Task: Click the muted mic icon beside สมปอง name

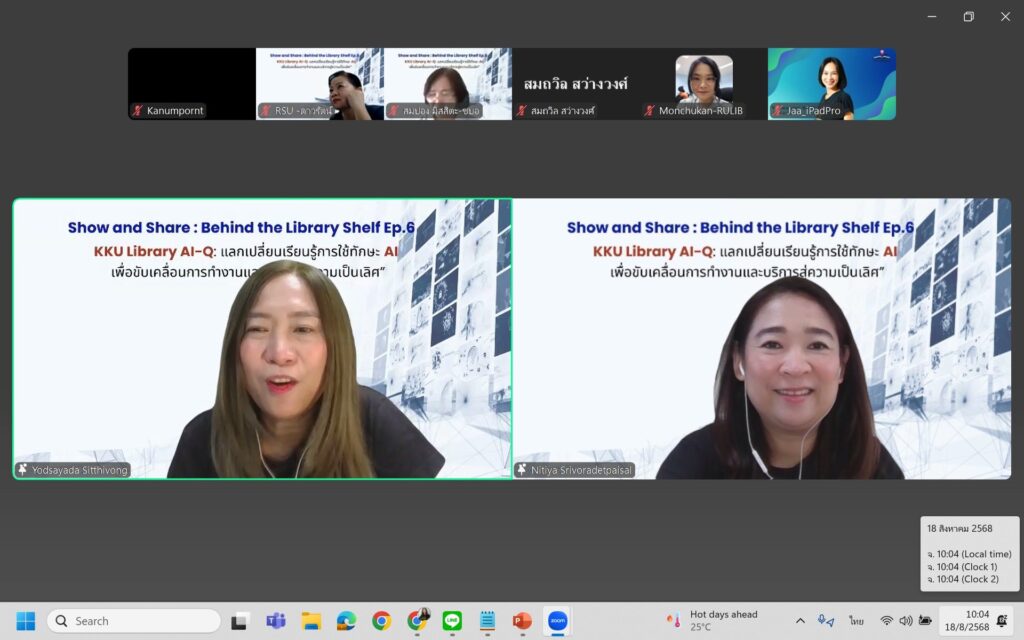Action: (x=394, y=110)
